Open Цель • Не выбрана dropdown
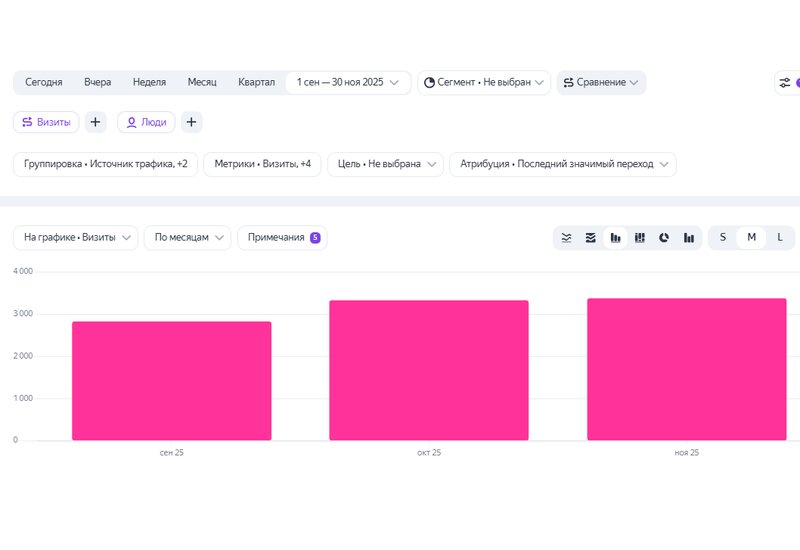 385,164
